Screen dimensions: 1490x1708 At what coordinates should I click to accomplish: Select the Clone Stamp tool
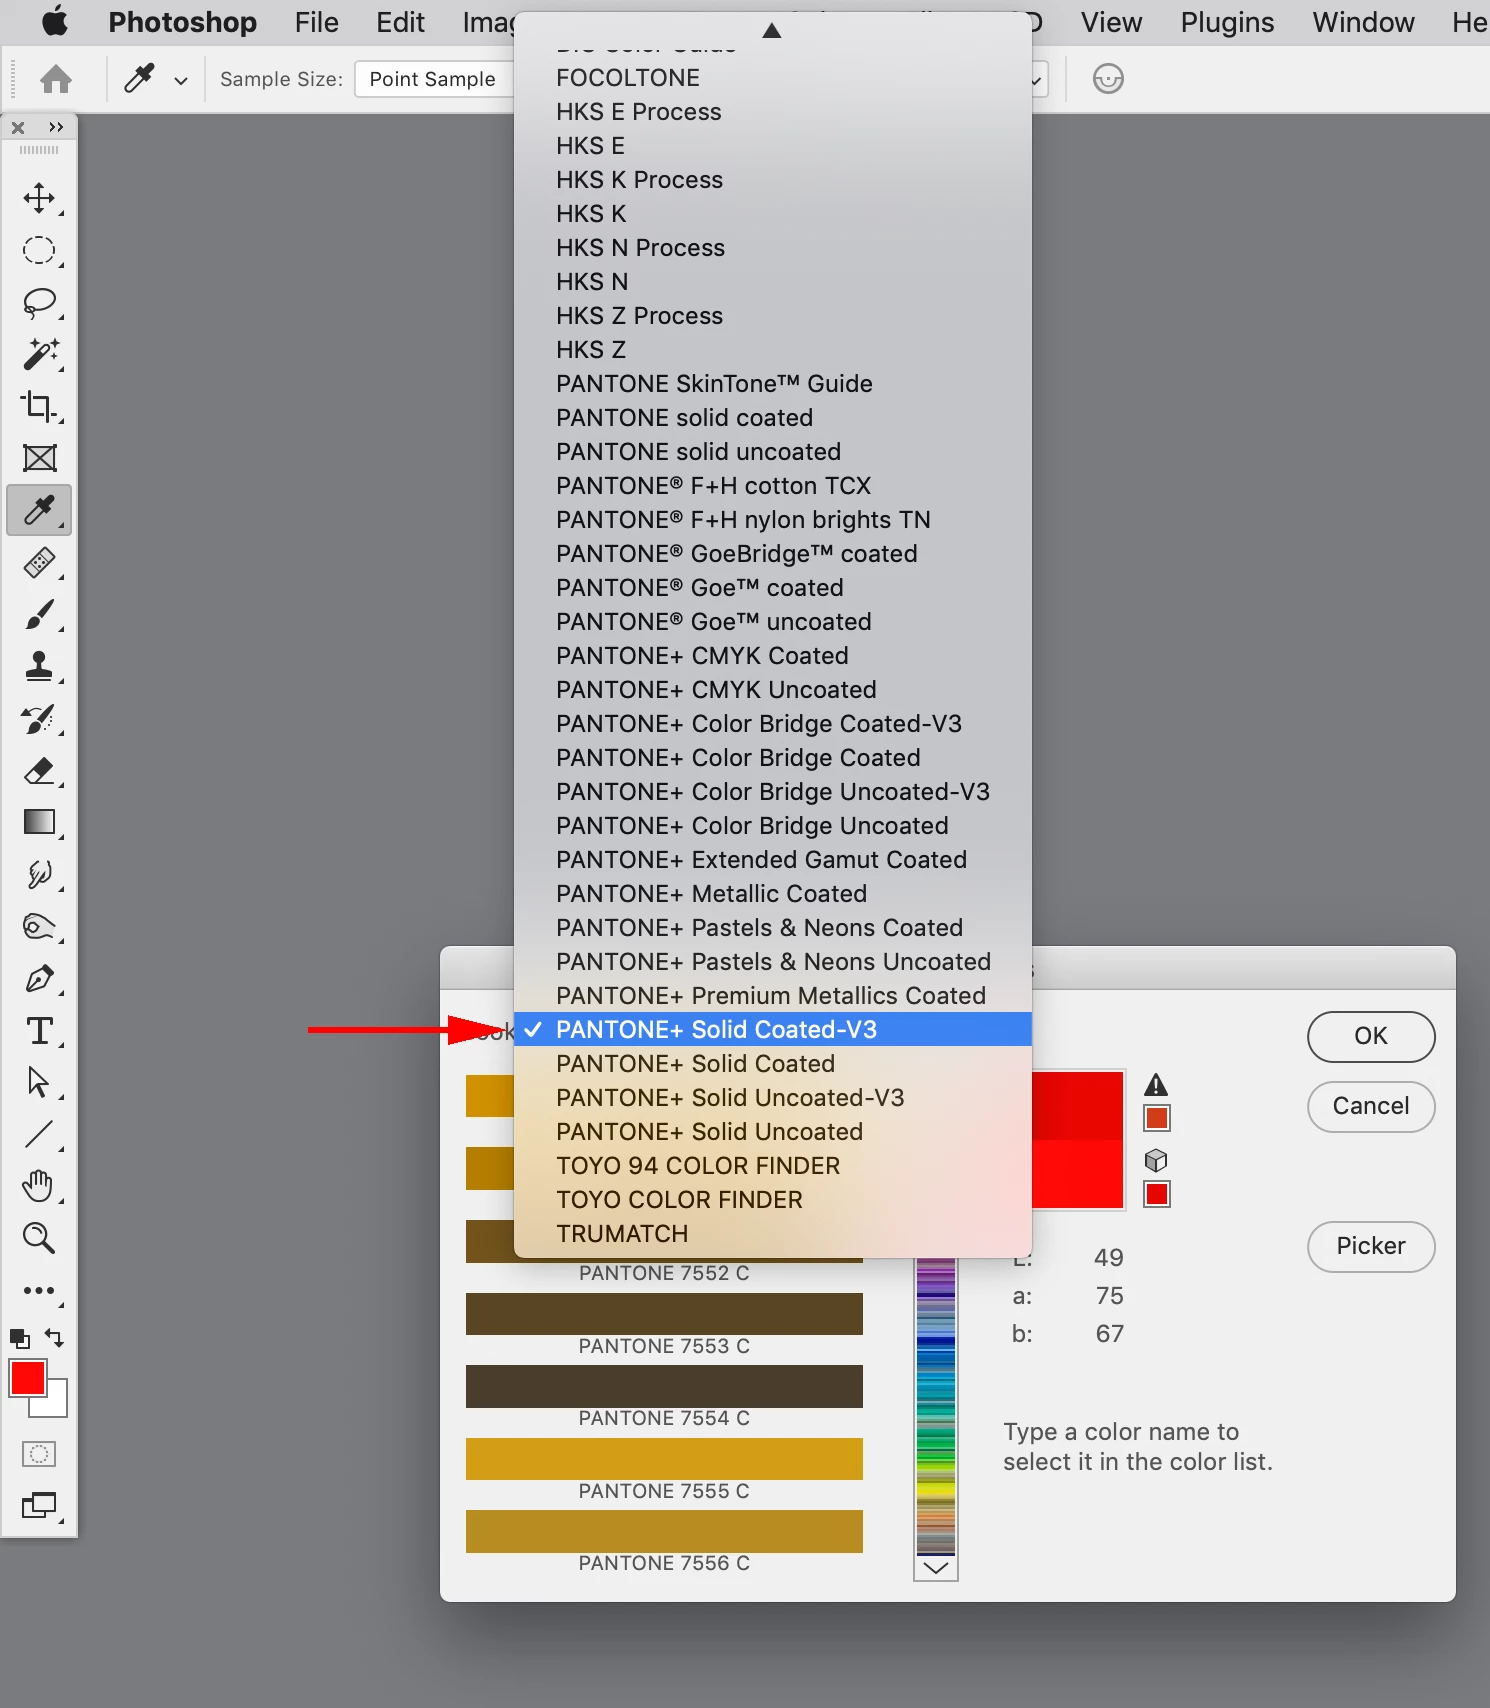[x=39, y=666]
